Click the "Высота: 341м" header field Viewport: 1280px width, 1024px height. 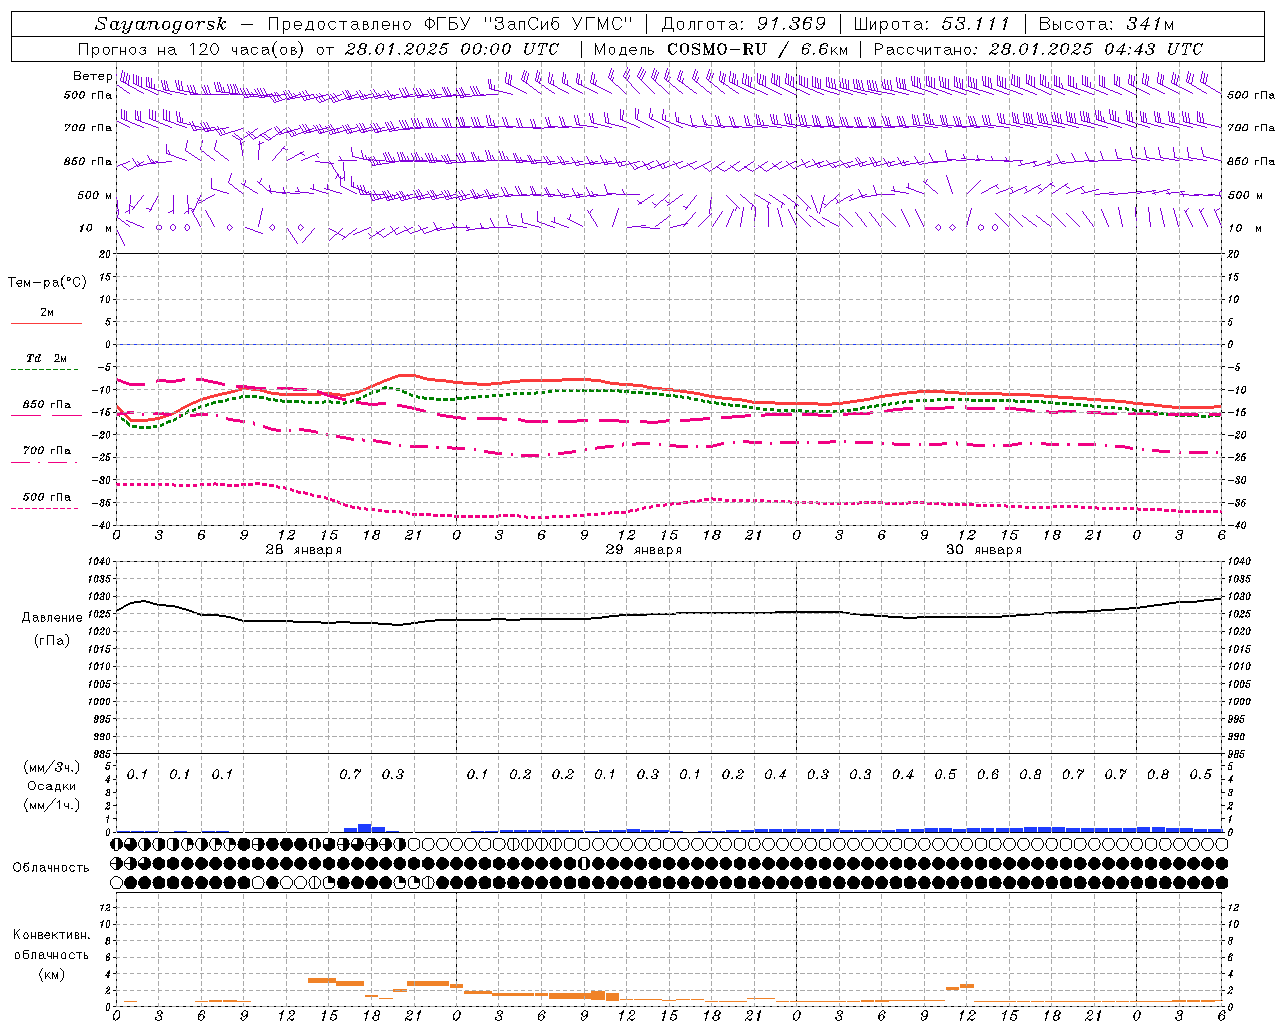(x=1106, y=24)
